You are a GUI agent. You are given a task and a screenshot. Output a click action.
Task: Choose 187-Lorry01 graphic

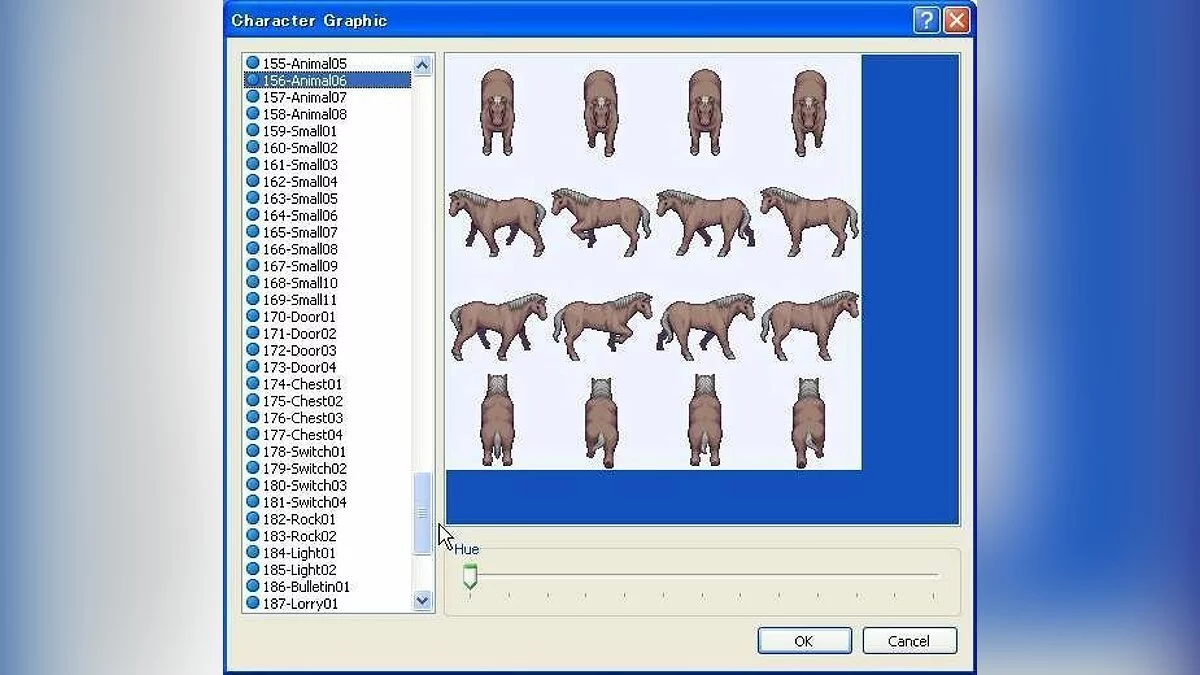coord(328,604)
